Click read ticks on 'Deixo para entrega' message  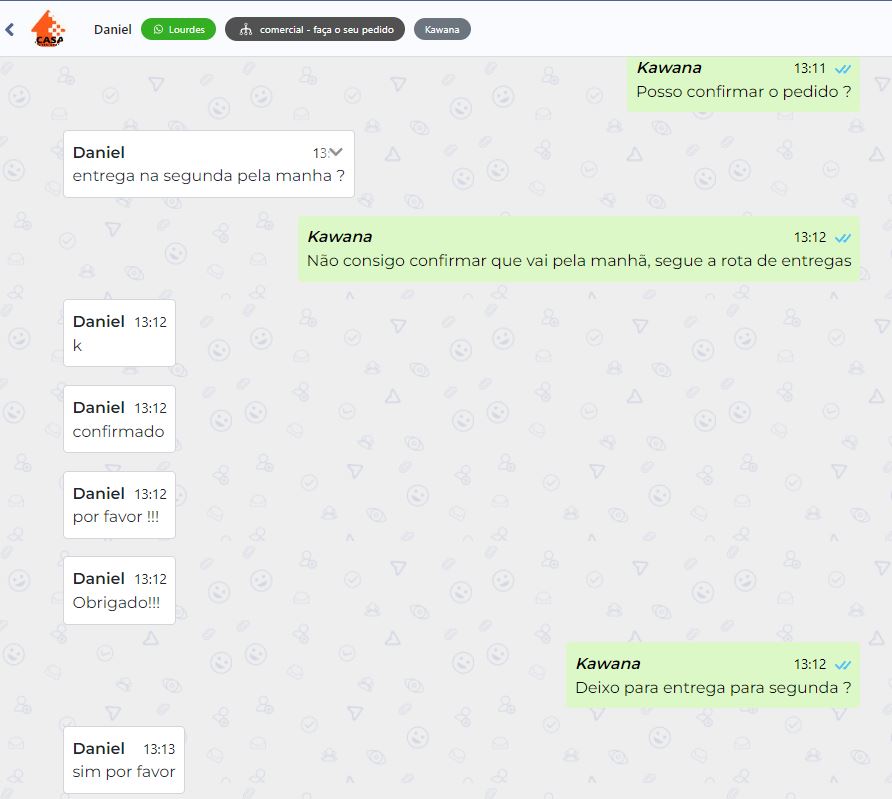click(x=843, y=664)
